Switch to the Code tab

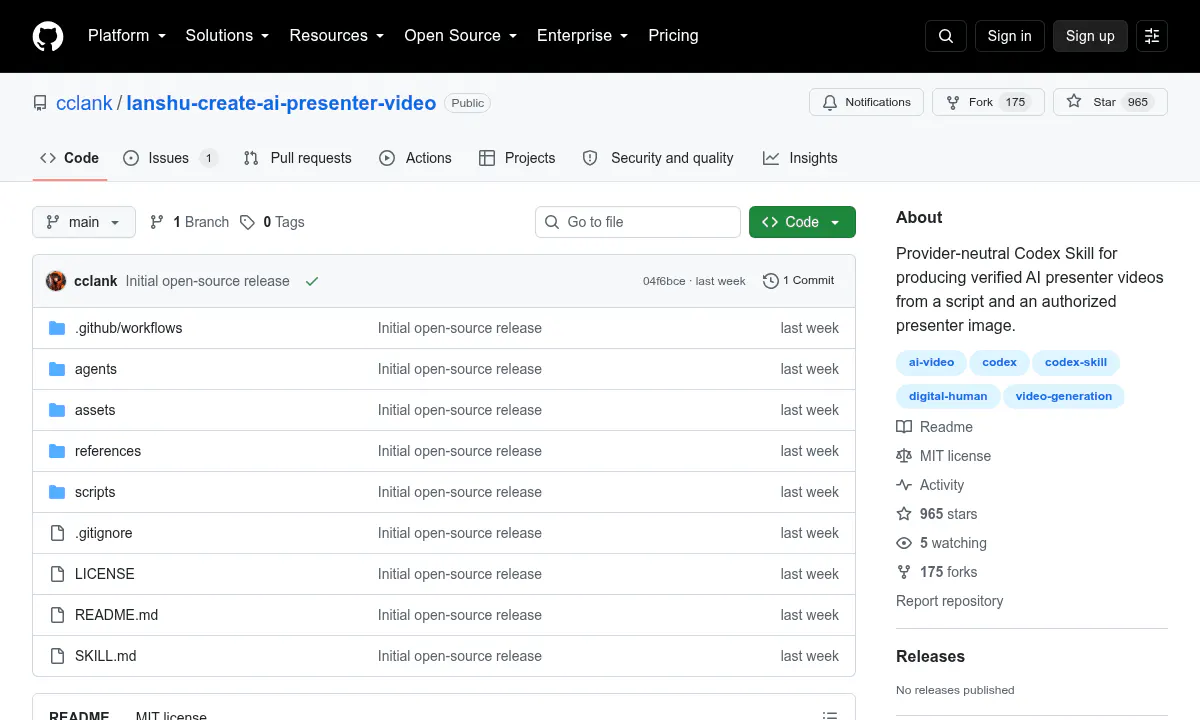[70, 158]
